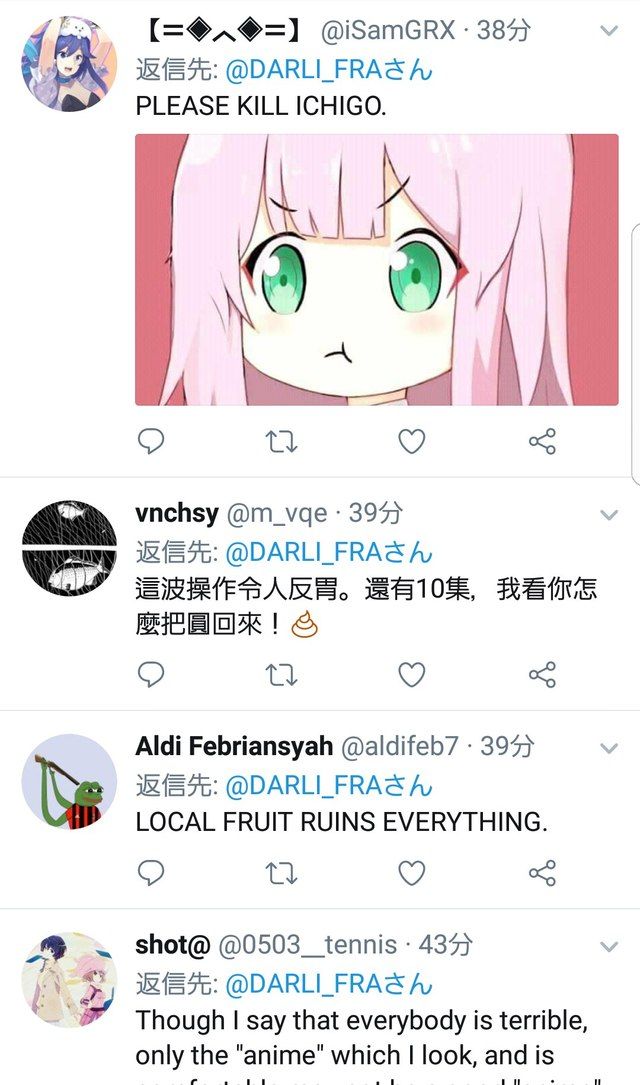640x1085 pixels.
Task: View the pink-haired anime girl image
Action: 376,270
